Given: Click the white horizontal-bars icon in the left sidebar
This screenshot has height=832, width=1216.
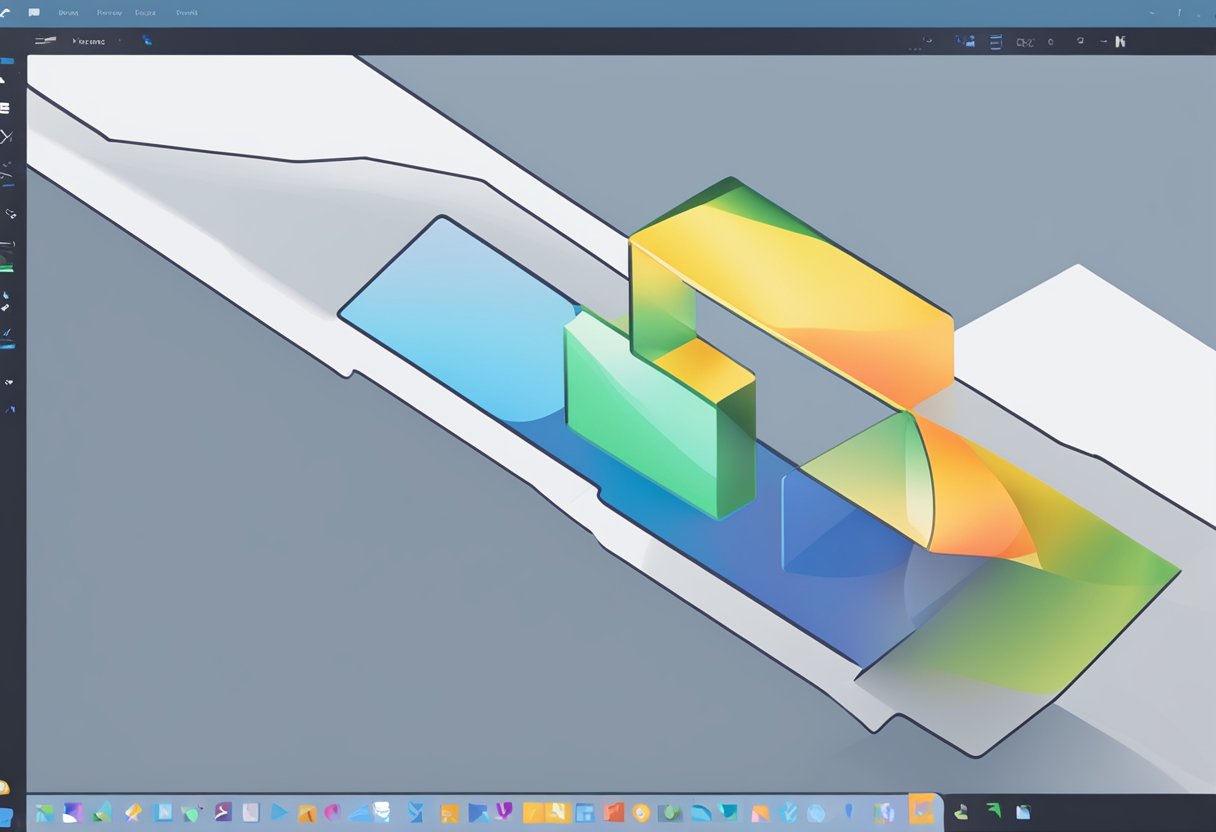Looking at the screenshot, I should point(5,107).
